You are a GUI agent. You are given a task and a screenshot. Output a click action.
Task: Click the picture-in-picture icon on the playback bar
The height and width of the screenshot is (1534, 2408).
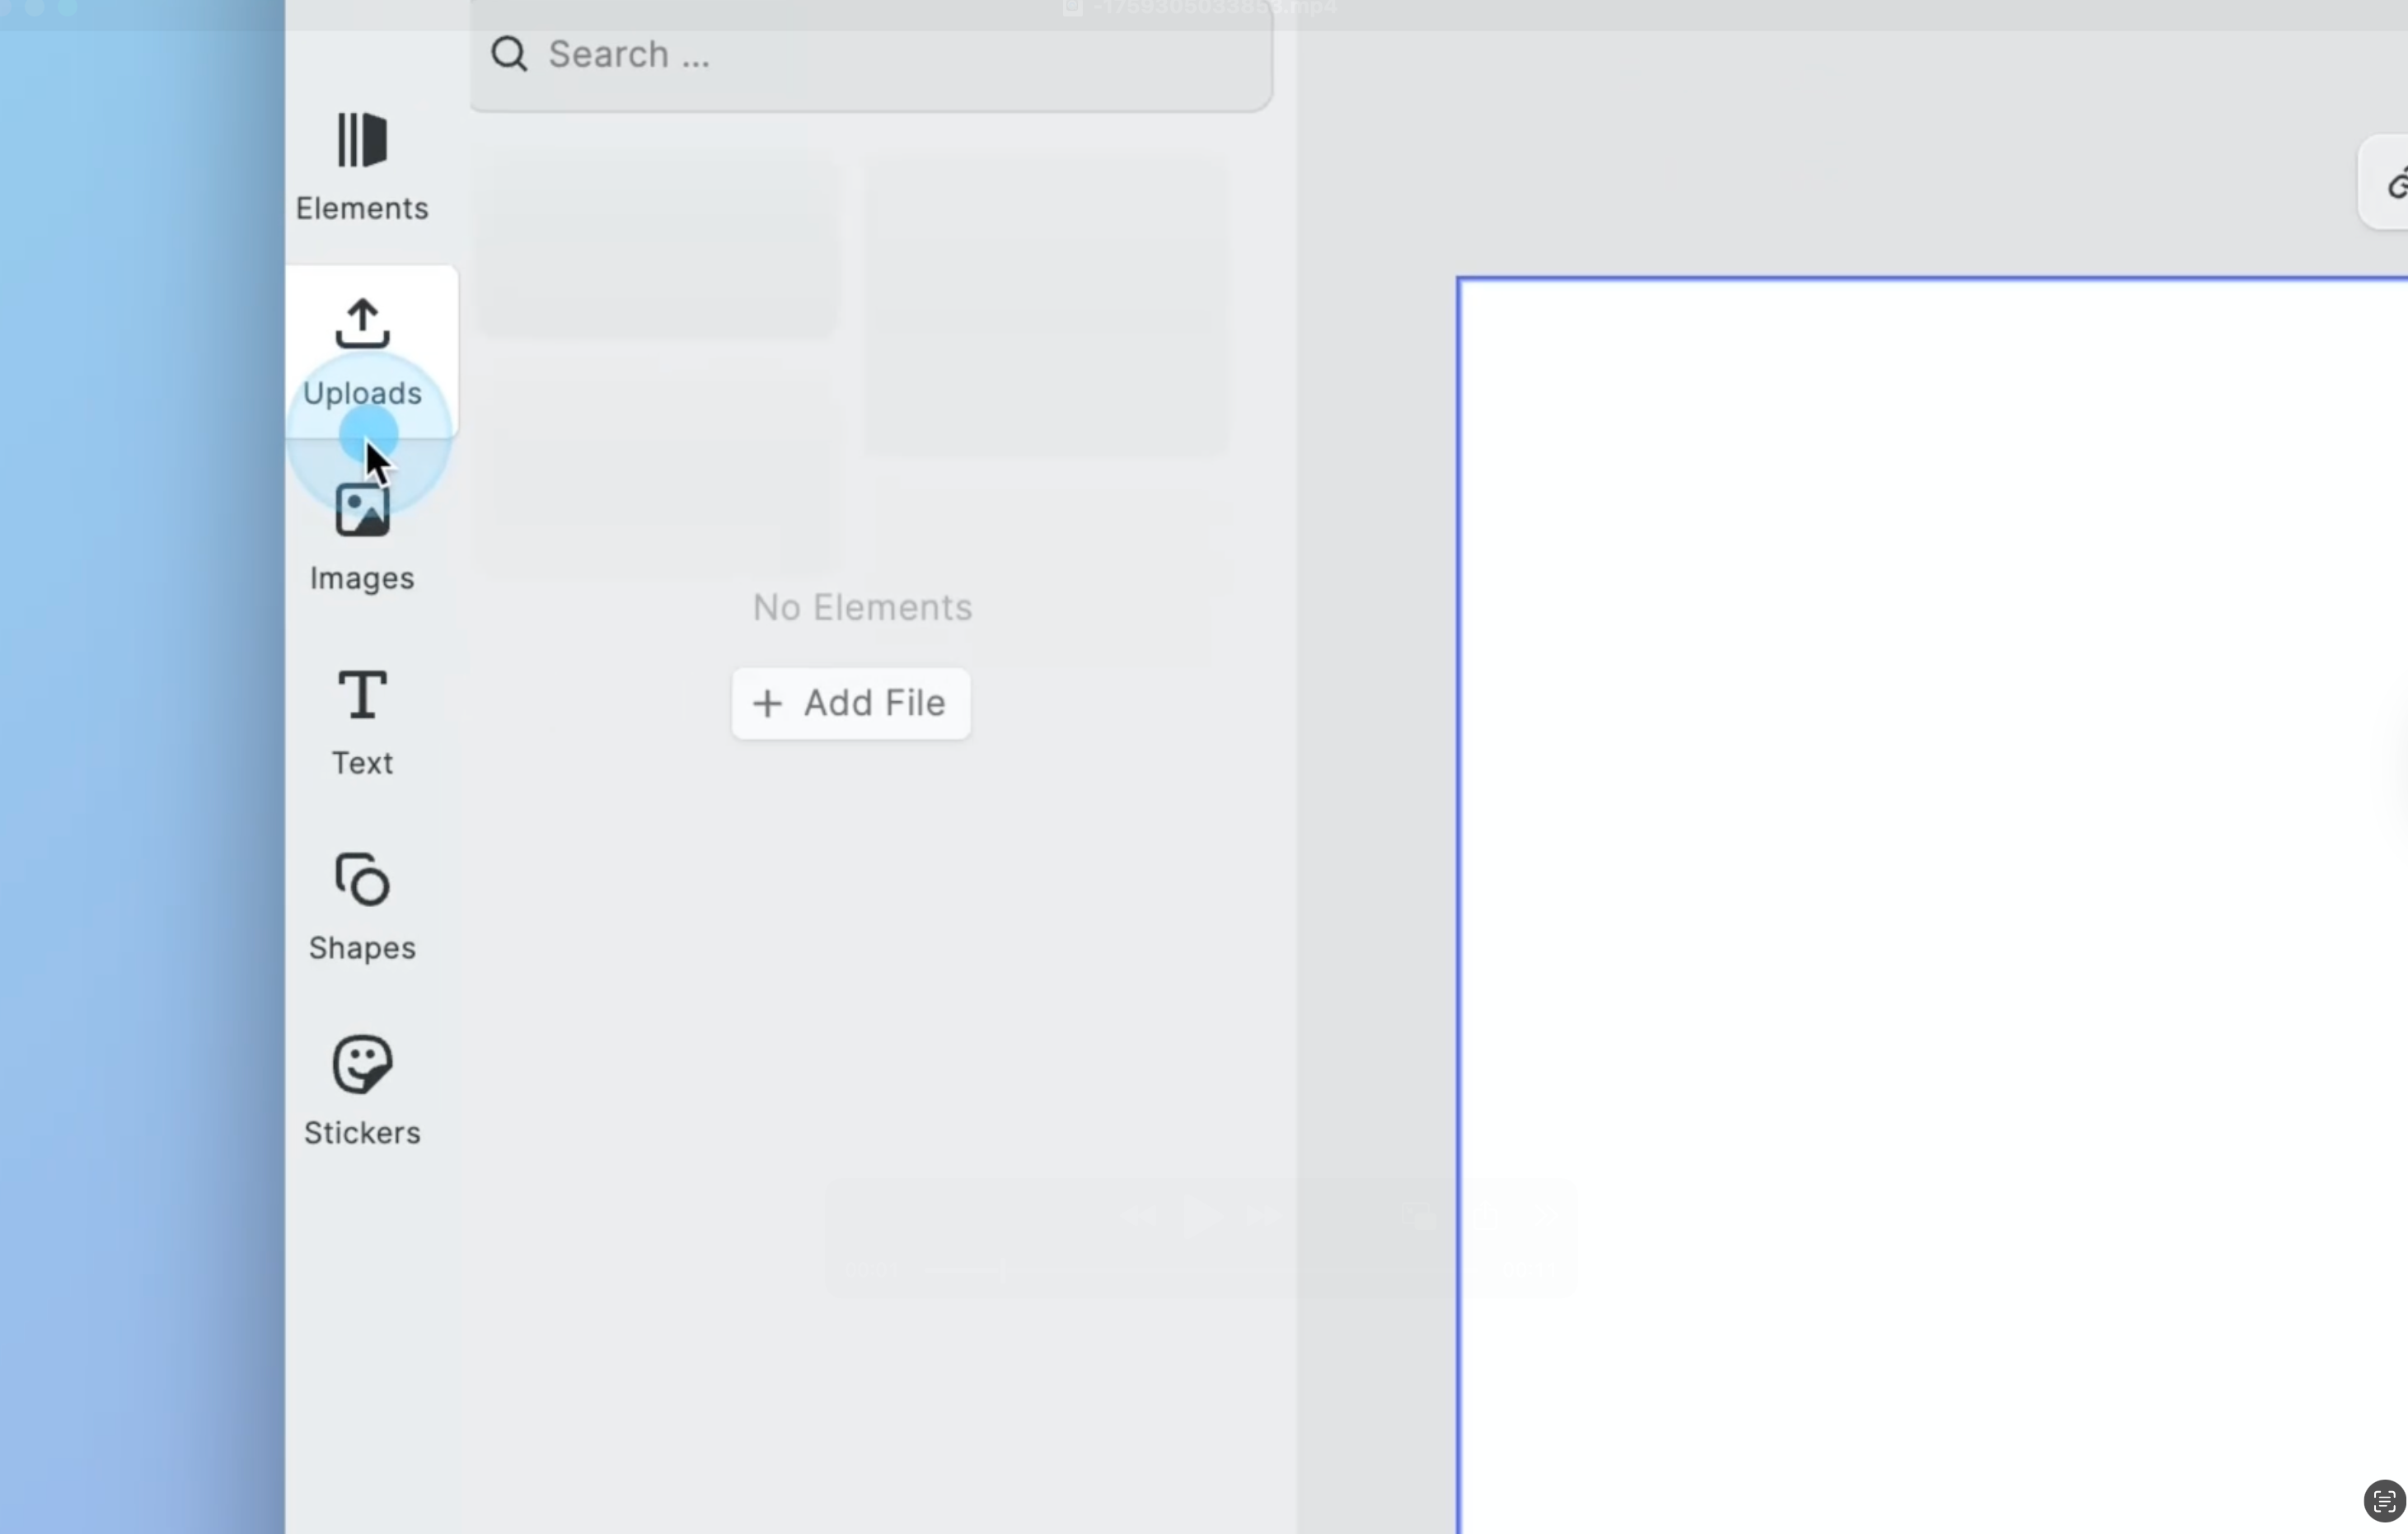[x=1420, y=1215]
